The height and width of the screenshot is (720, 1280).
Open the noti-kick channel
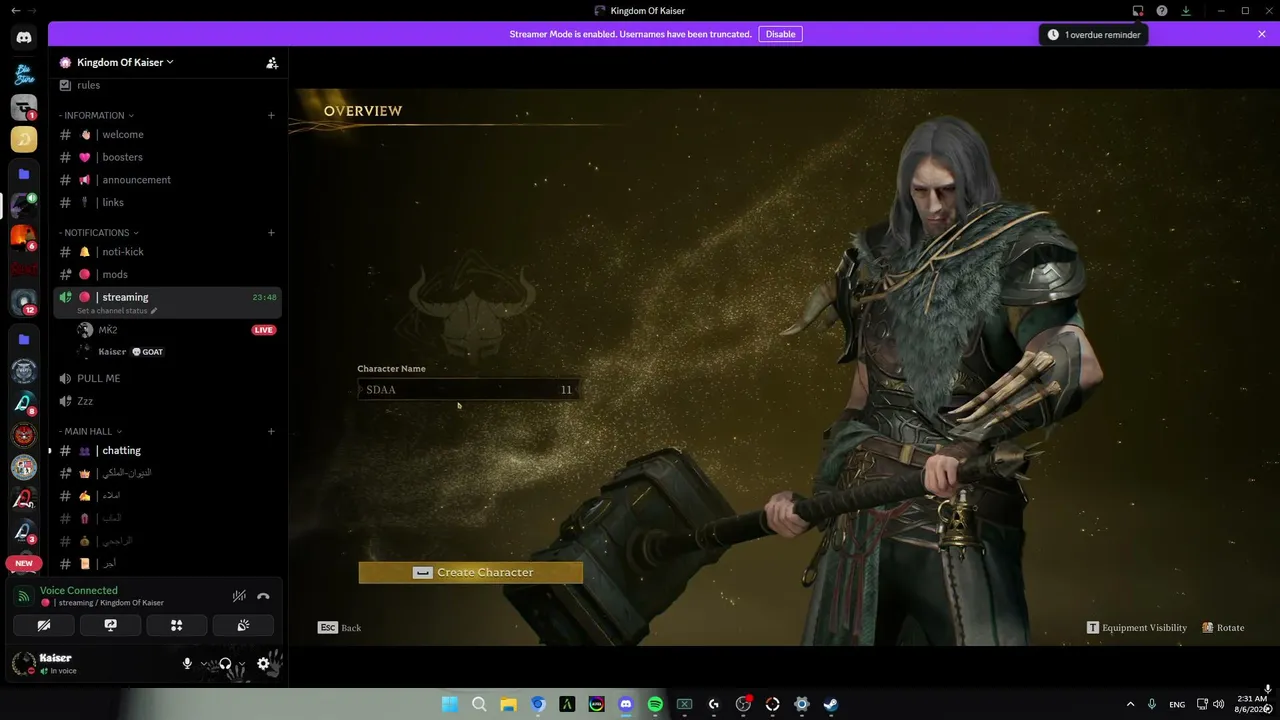point(167,252)
